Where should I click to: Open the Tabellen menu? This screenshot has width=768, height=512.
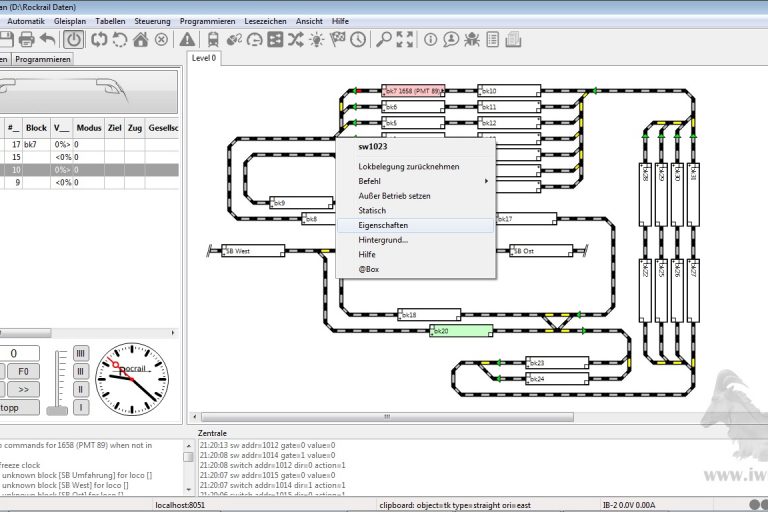click(x=110, y=21)
